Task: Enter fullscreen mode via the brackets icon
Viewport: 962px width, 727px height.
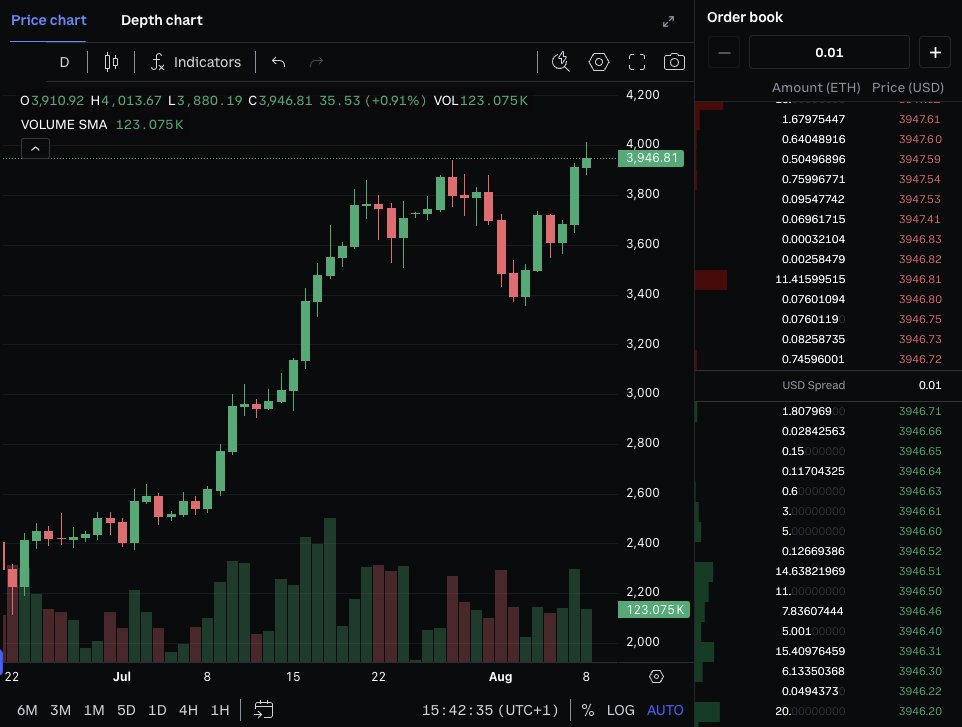Action: click(x=637, y=62)
